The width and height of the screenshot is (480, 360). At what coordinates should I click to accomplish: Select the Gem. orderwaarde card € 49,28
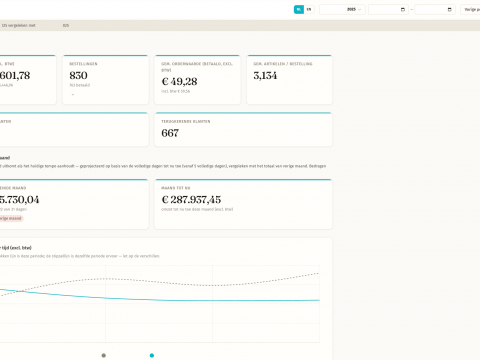[197, 80]
